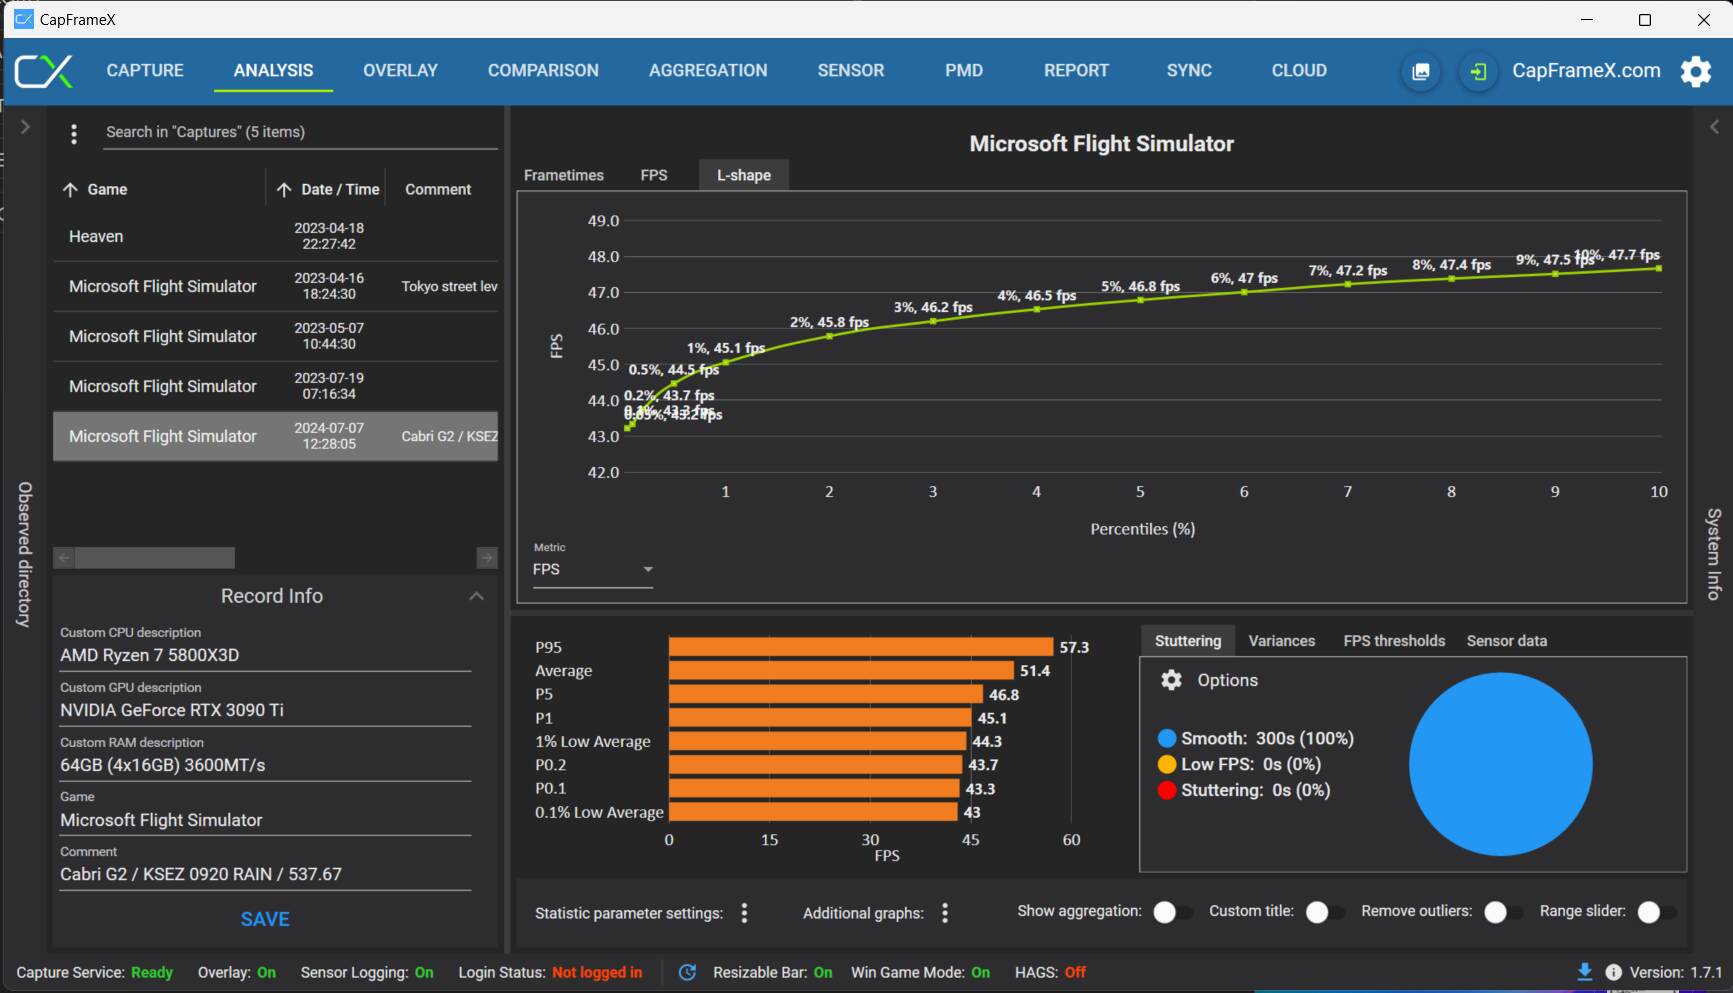Image resolution: width=1733 pixels, height=993 pixels.
Task: Click the download update icon in the status bar
Action: 1585,972
